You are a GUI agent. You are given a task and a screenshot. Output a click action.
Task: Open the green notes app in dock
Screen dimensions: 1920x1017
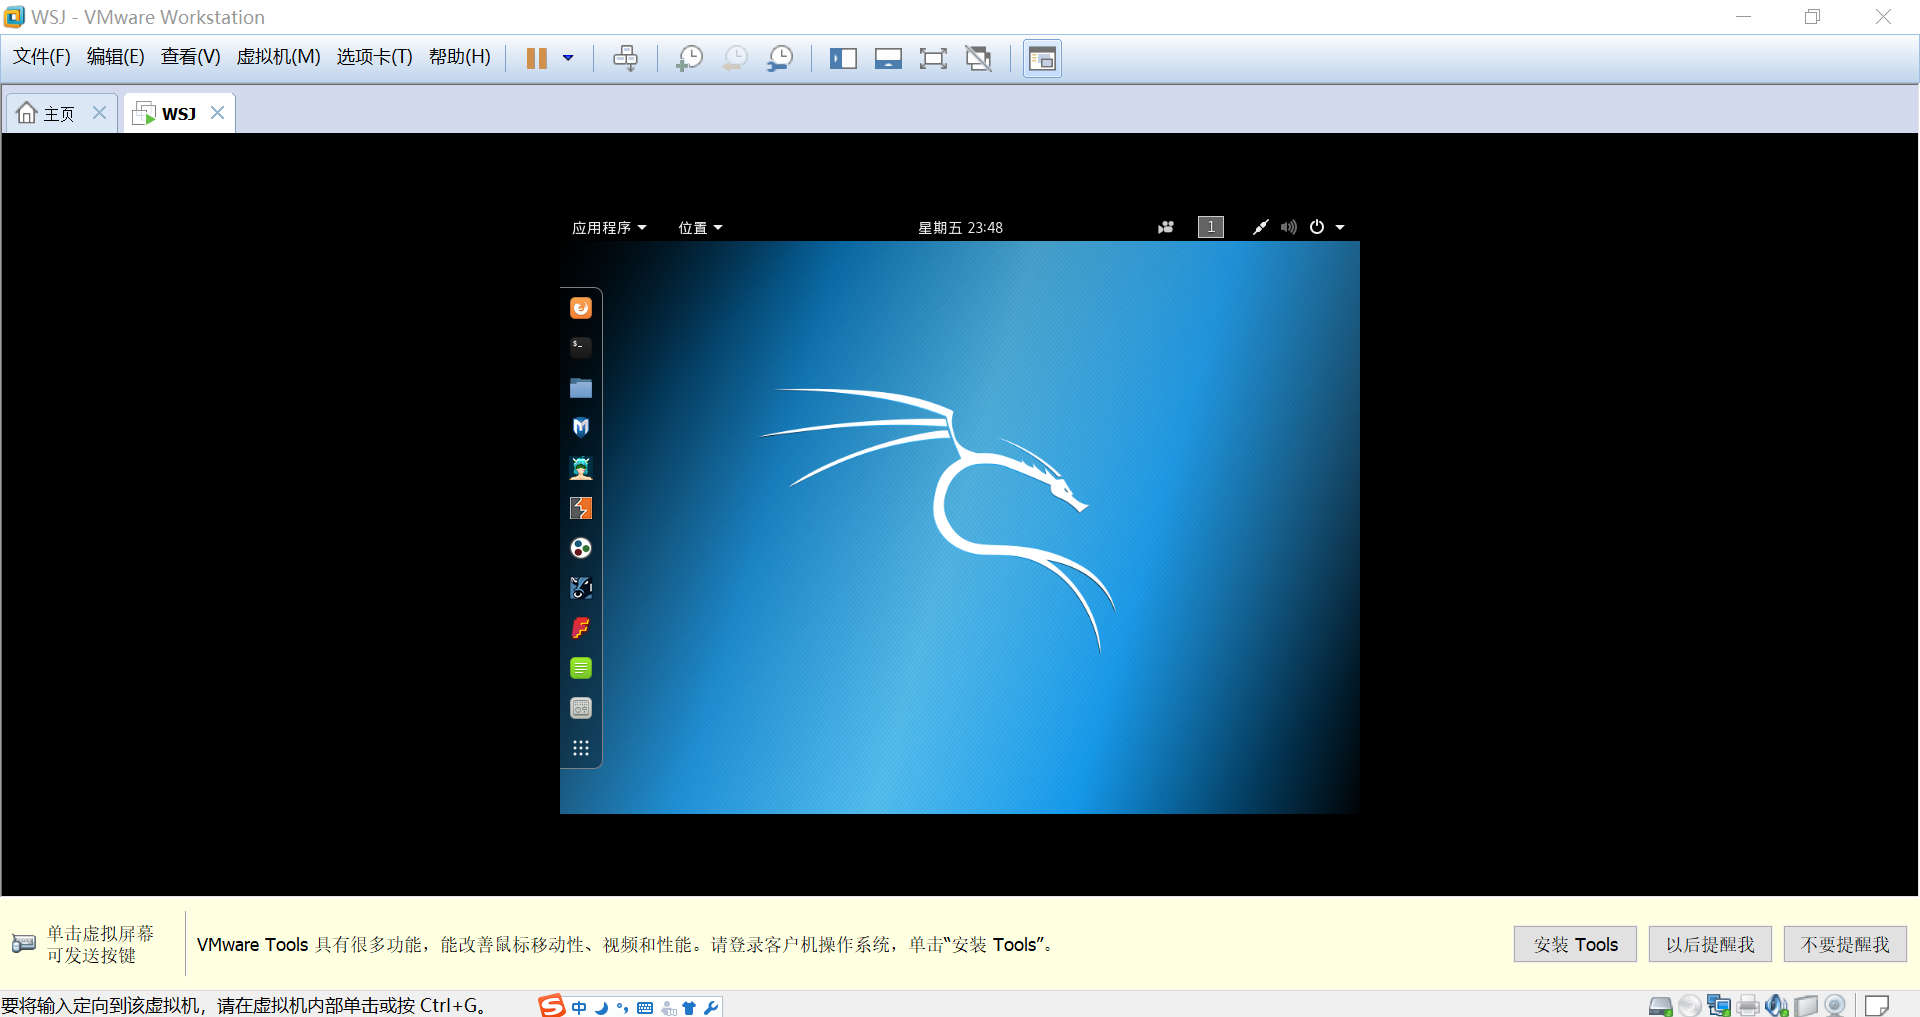(581, 668)
